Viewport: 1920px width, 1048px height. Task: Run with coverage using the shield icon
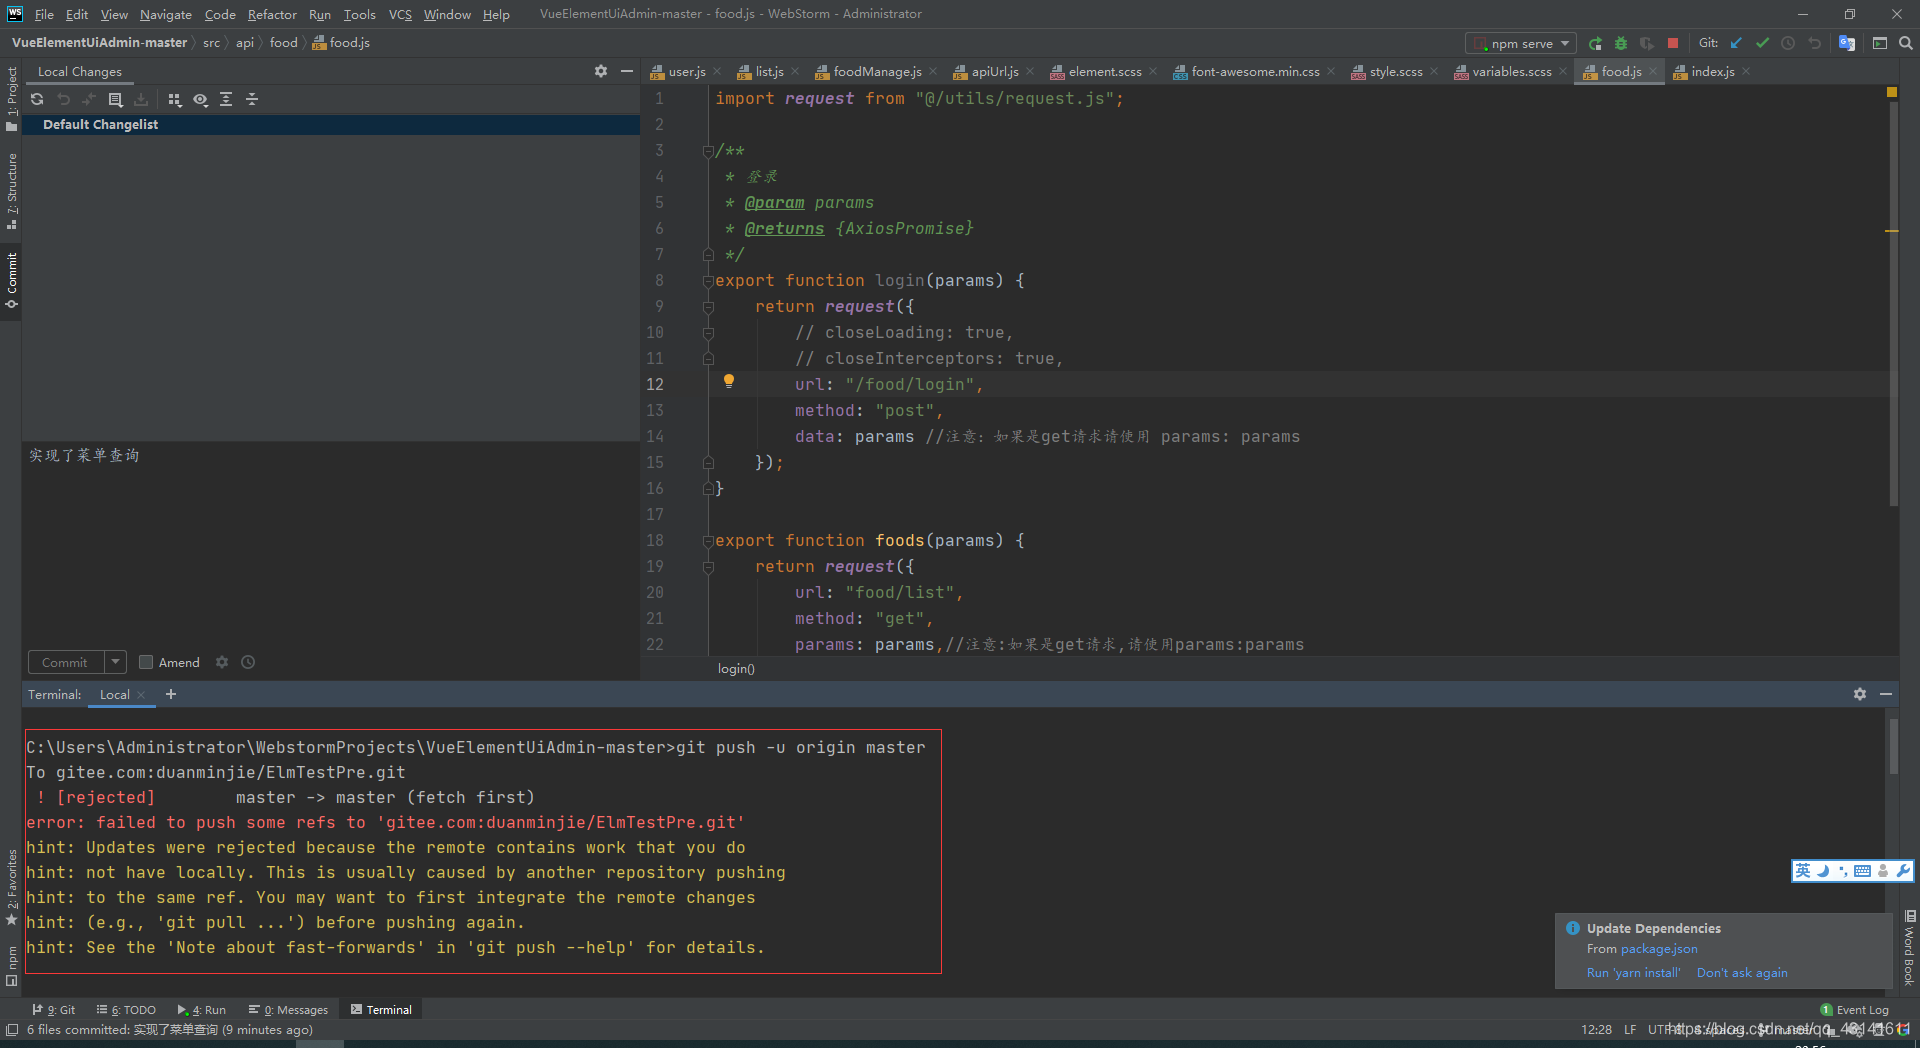tap(1647, 43)
